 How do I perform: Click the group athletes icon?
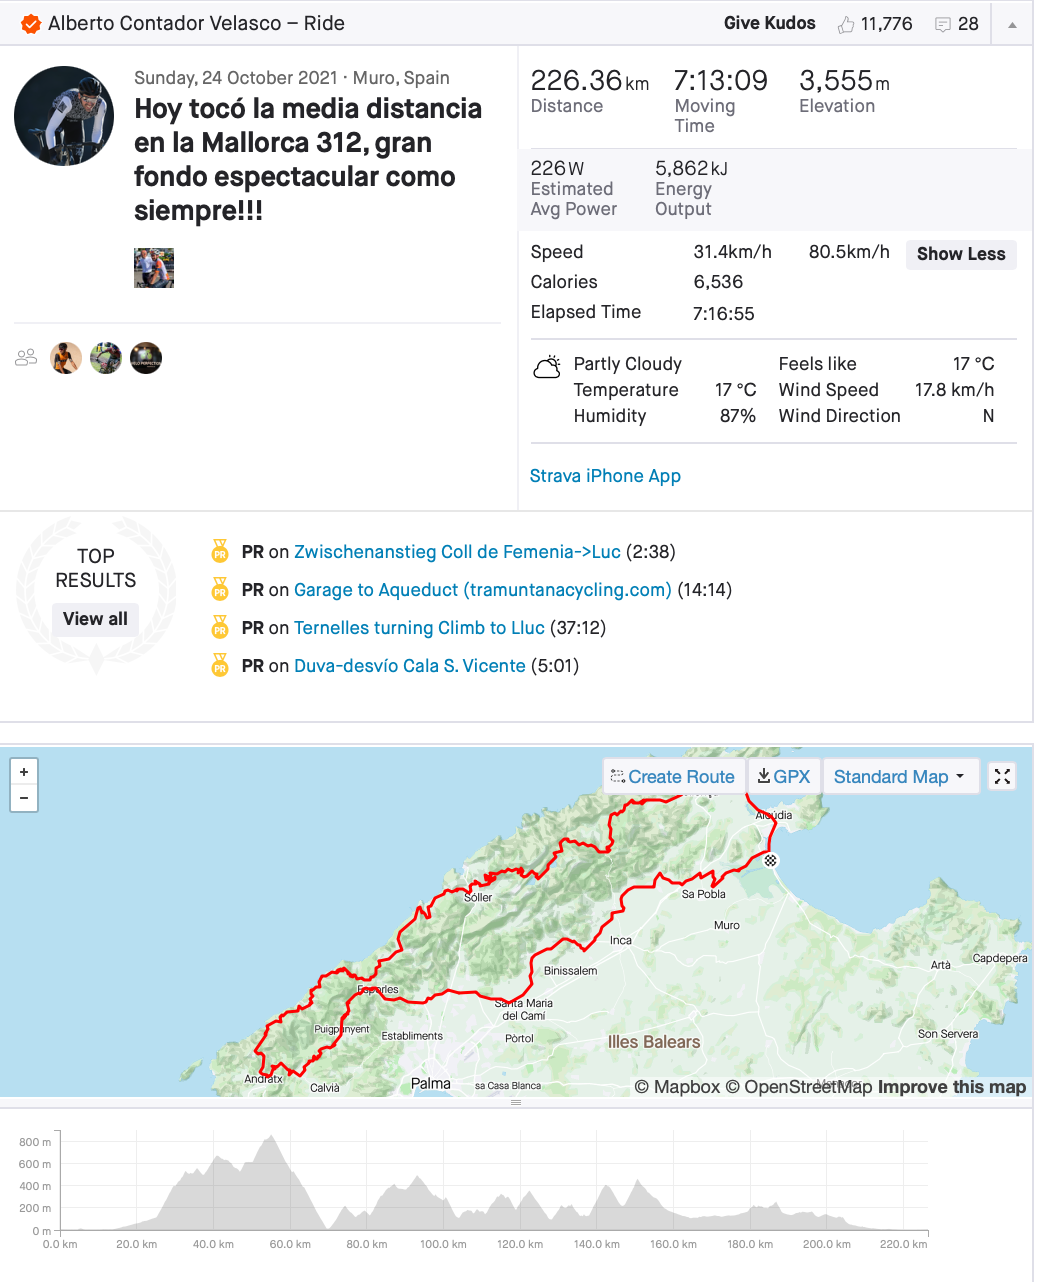point(26,358)
